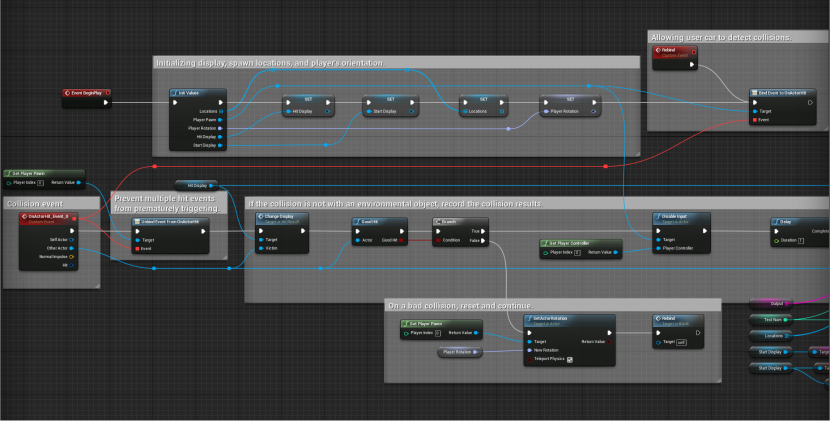830x421 pixels.
Task: Select the Event BeginPlay node title
Action: click(86, 93)
